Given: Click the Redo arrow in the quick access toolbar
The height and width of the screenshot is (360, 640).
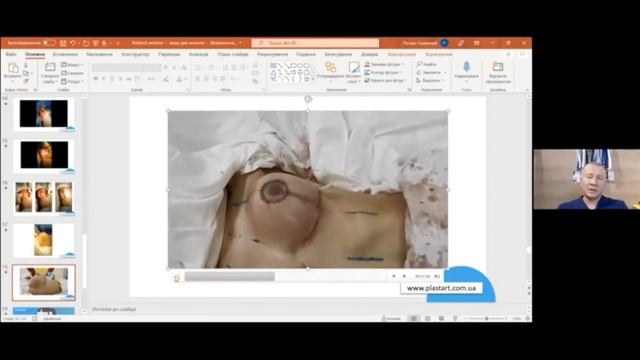Looking at the screenshot, I should click(x=86, y=43).
